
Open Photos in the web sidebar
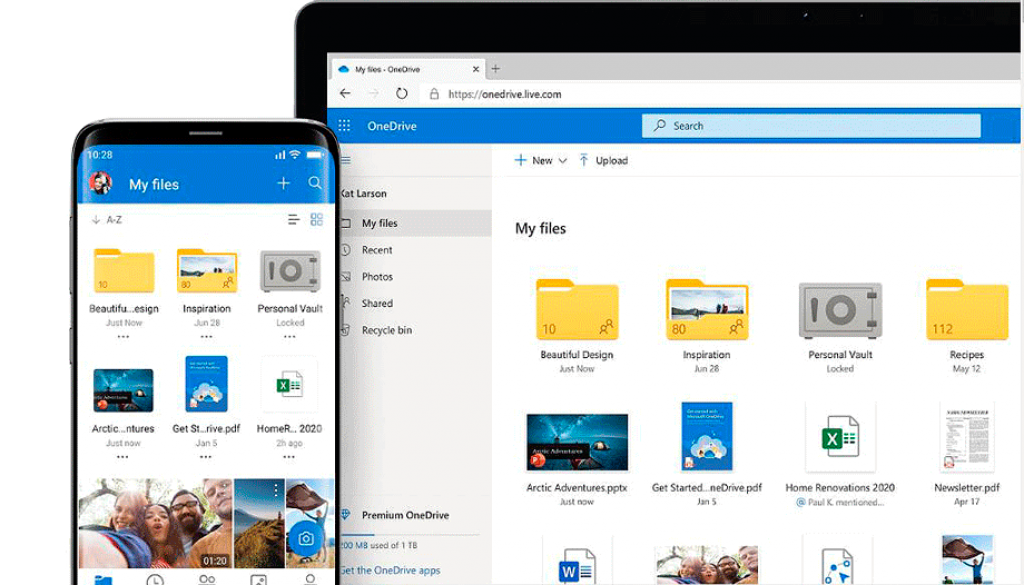pos(377,277)
